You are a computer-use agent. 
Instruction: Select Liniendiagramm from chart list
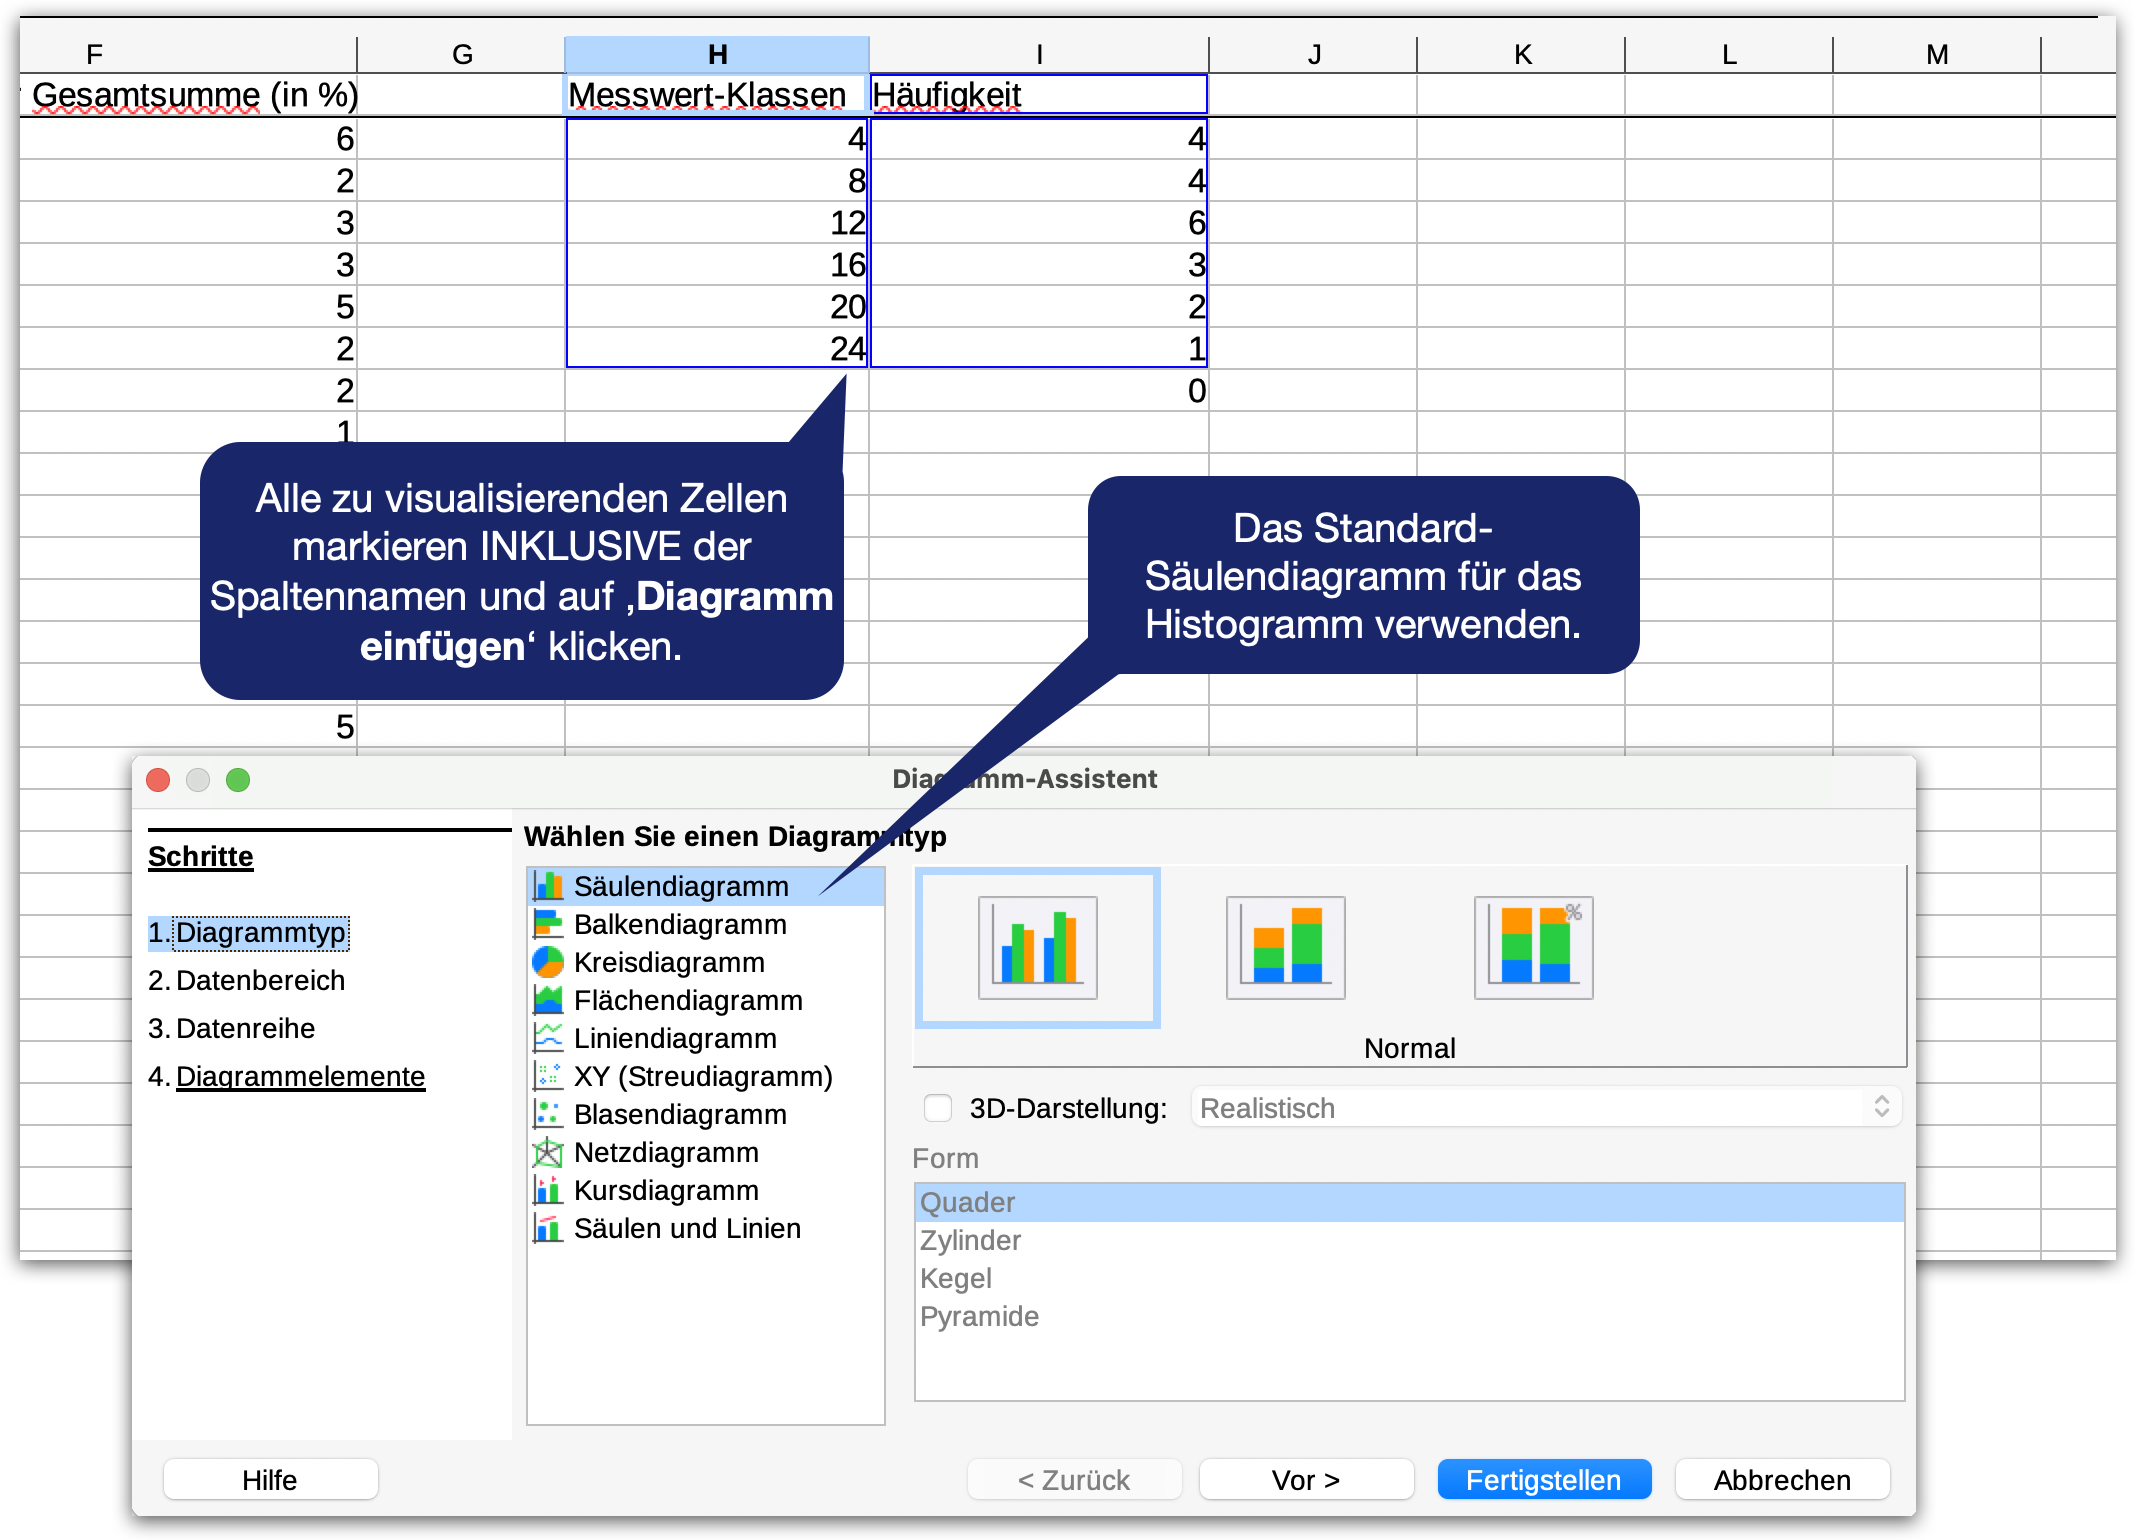[675, 1038]
